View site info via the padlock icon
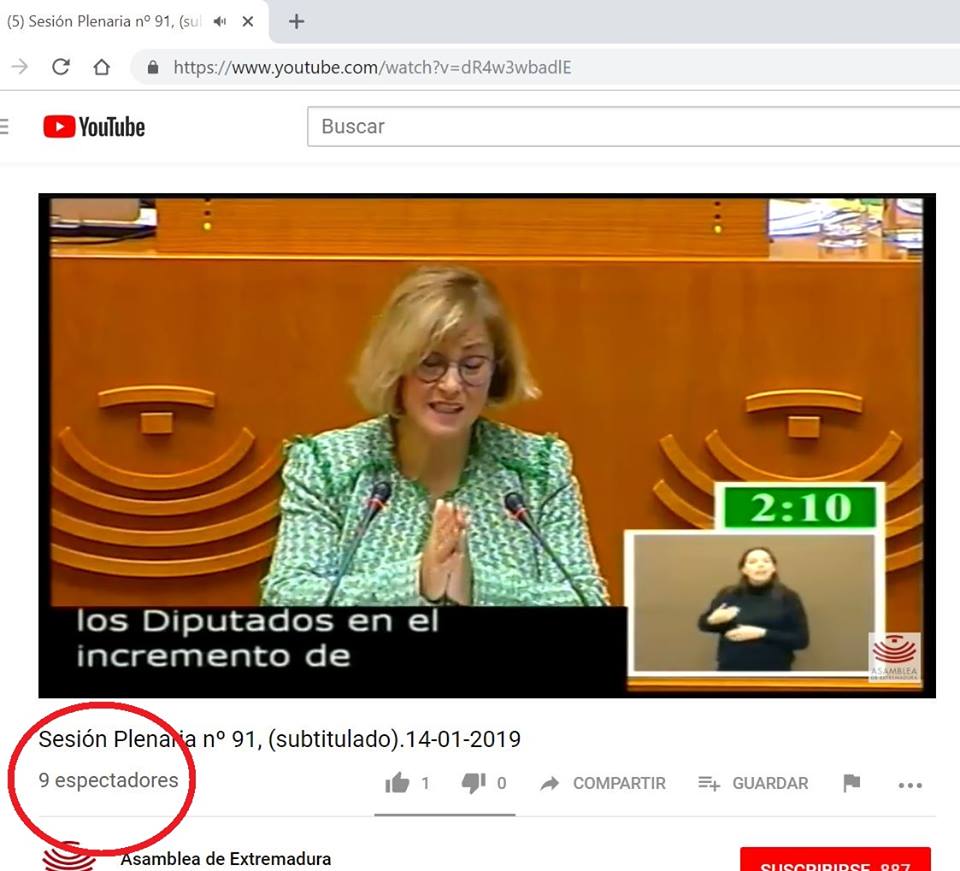The height and width of the screenshot is (871, 960). [153, 67]
